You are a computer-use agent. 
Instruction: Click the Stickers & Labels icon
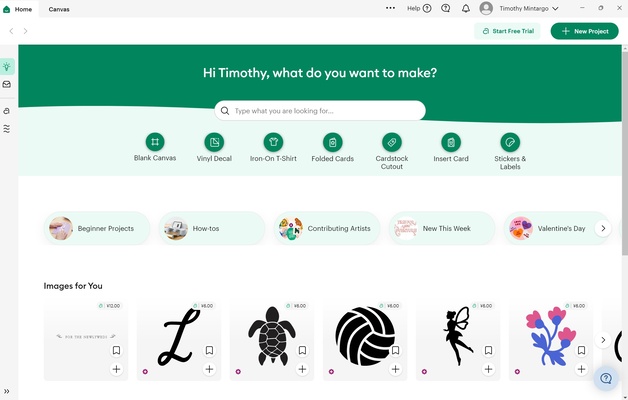[x=510, y=142]
